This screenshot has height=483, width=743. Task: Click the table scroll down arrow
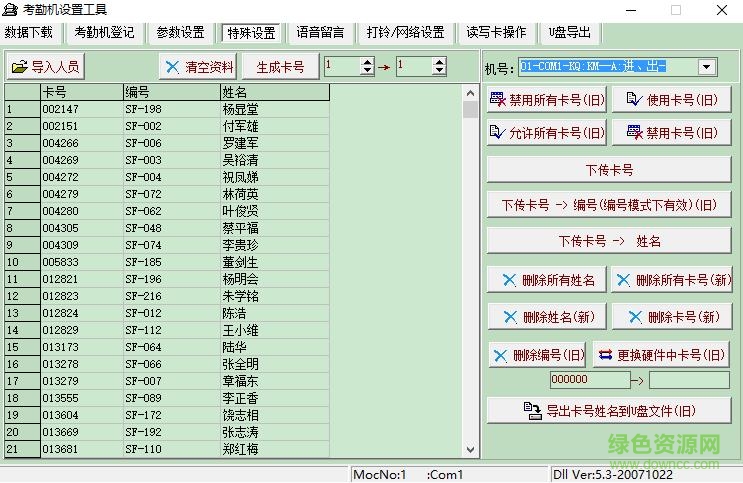(x=471, y=449)
